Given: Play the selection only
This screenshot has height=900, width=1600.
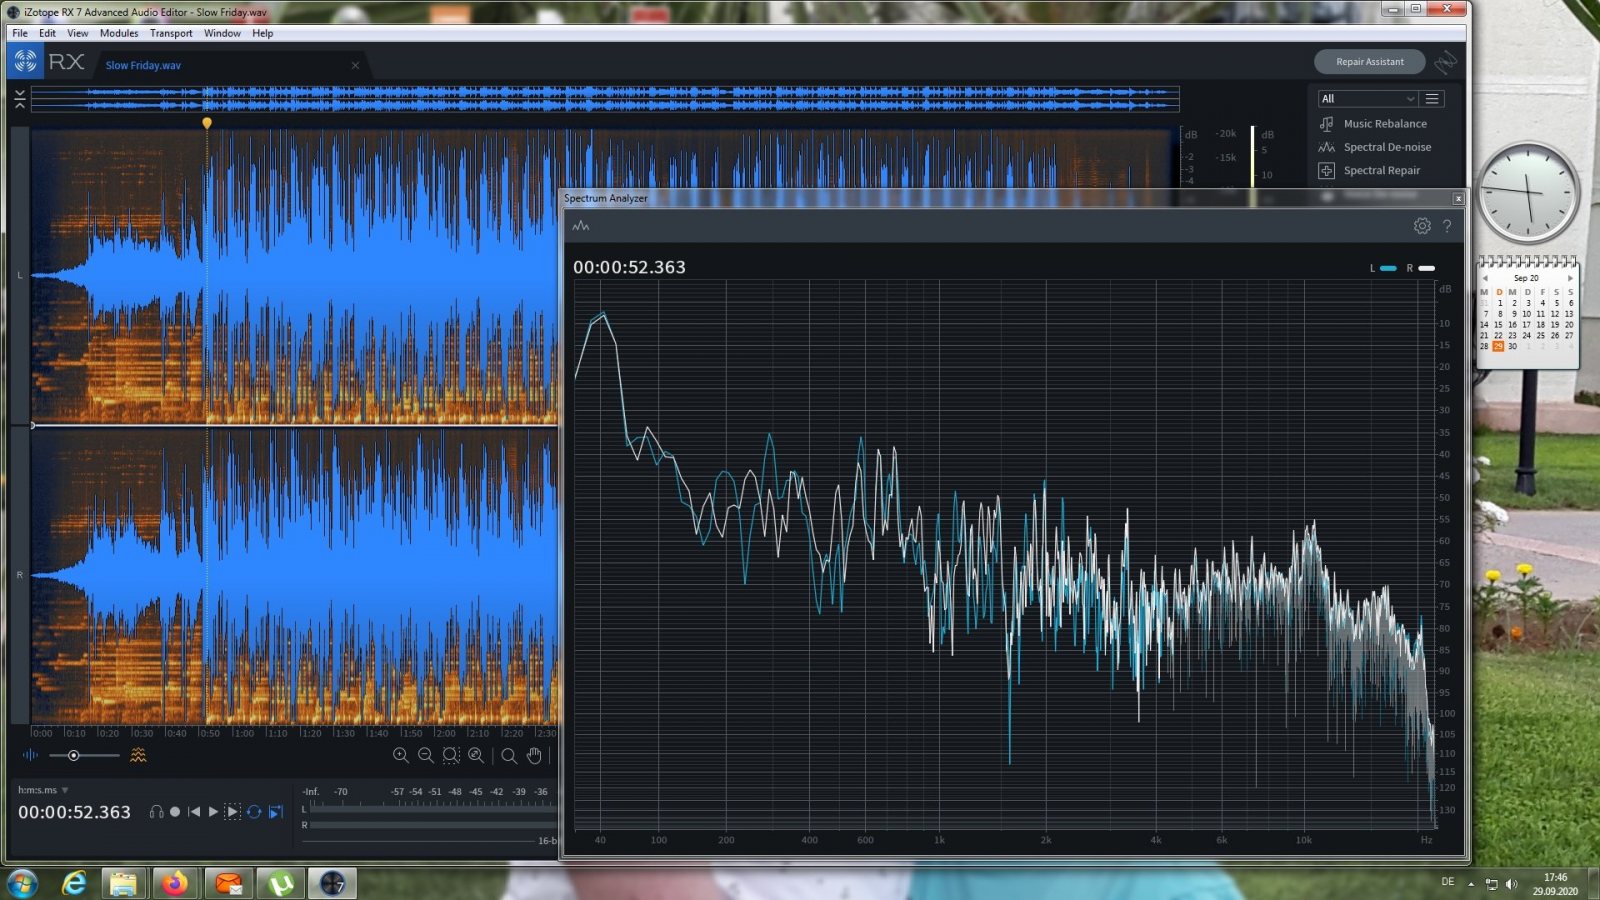Looking at the screenshot, I should pos(232,812).
